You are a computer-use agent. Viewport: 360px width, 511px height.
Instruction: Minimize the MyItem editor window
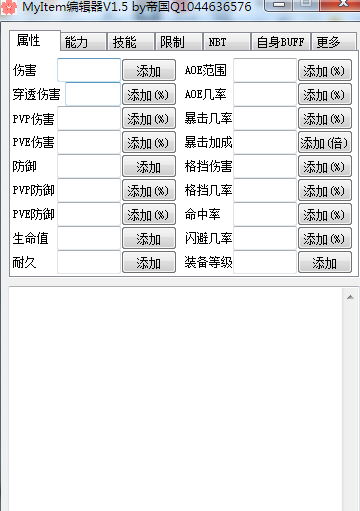click(279, 5)
